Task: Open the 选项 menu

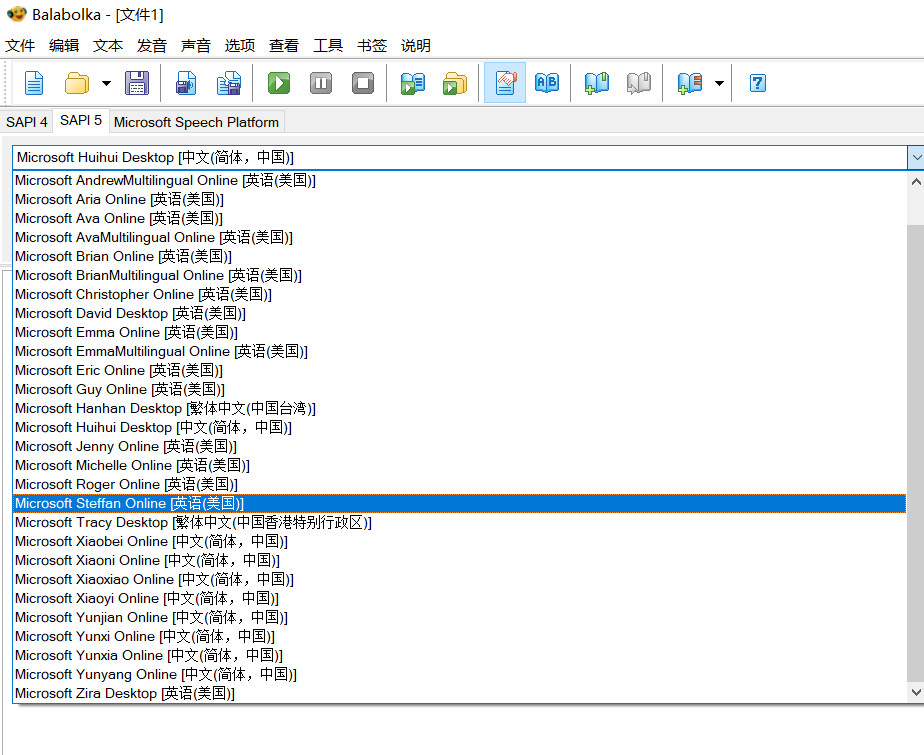Action: coord(240,45)
